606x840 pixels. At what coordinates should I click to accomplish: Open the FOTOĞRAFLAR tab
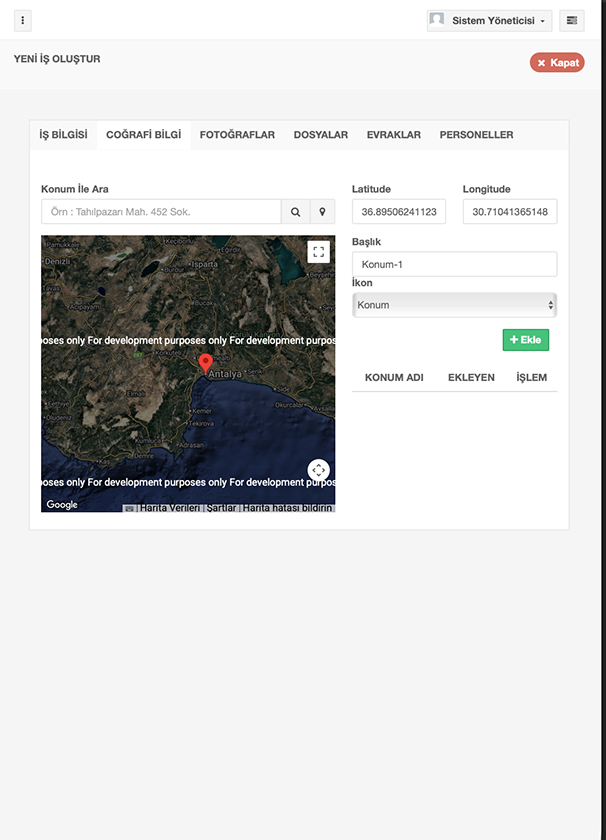pos(237,135)
